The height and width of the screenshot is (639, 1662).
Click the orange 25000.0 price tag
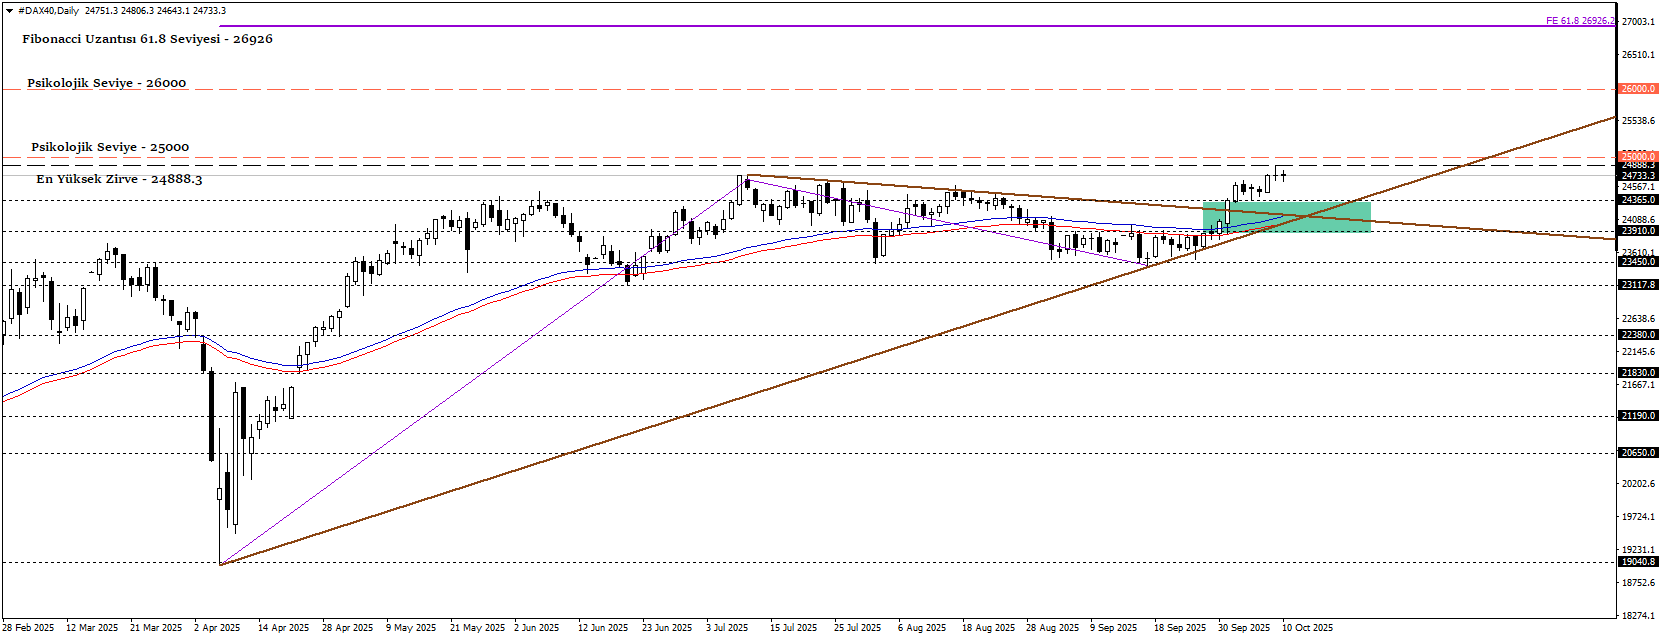1638,156
